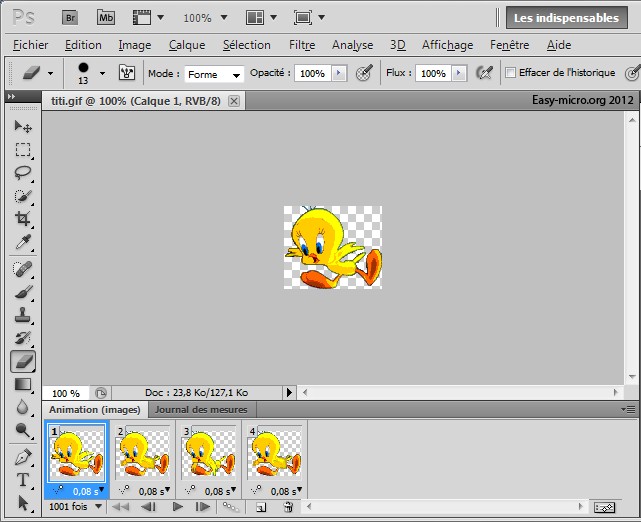
Task: Launch Adobe Bridge from Br icon
Action: pos(70,18)
